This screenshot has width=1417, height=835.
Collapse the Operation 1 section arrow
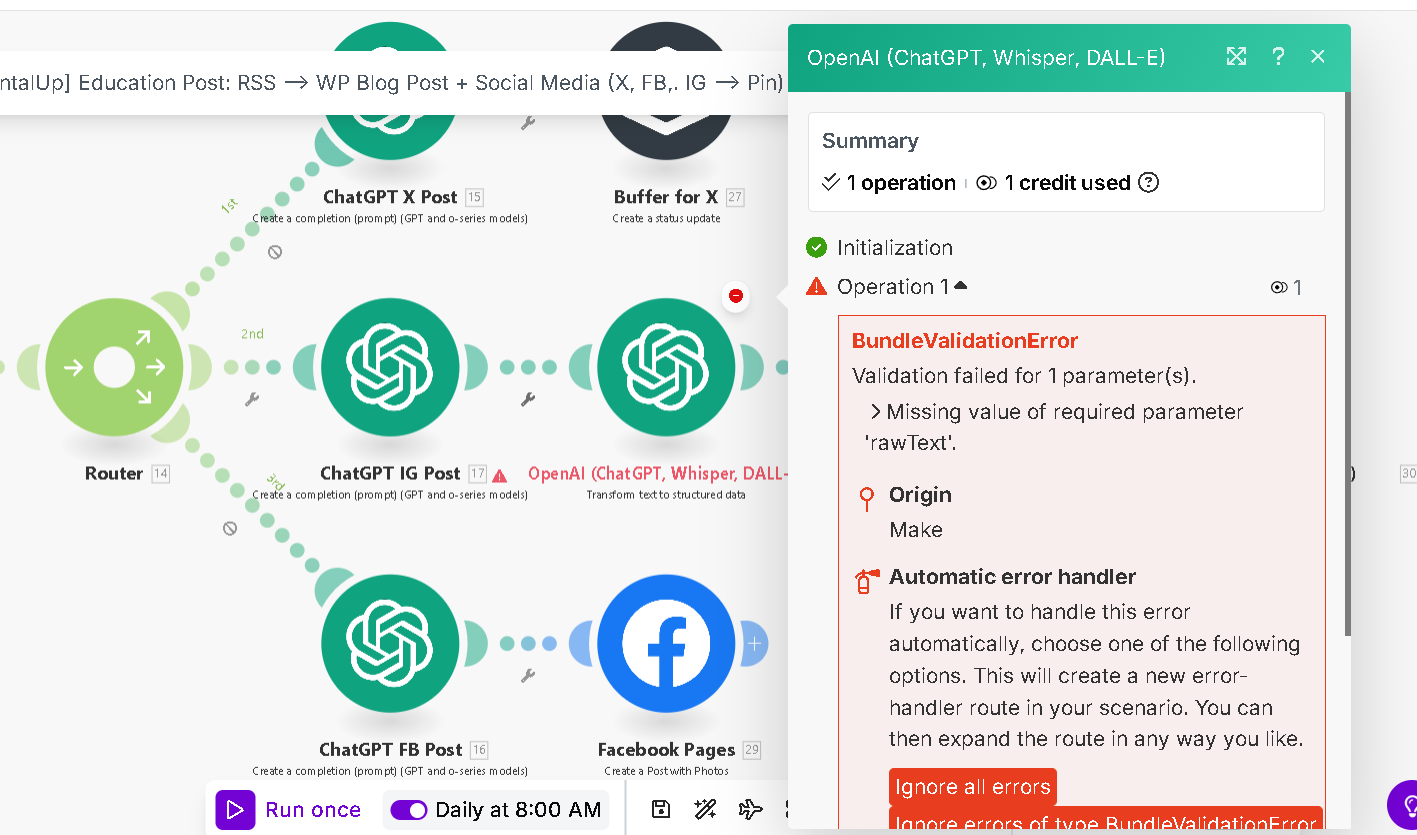[961, 286]
